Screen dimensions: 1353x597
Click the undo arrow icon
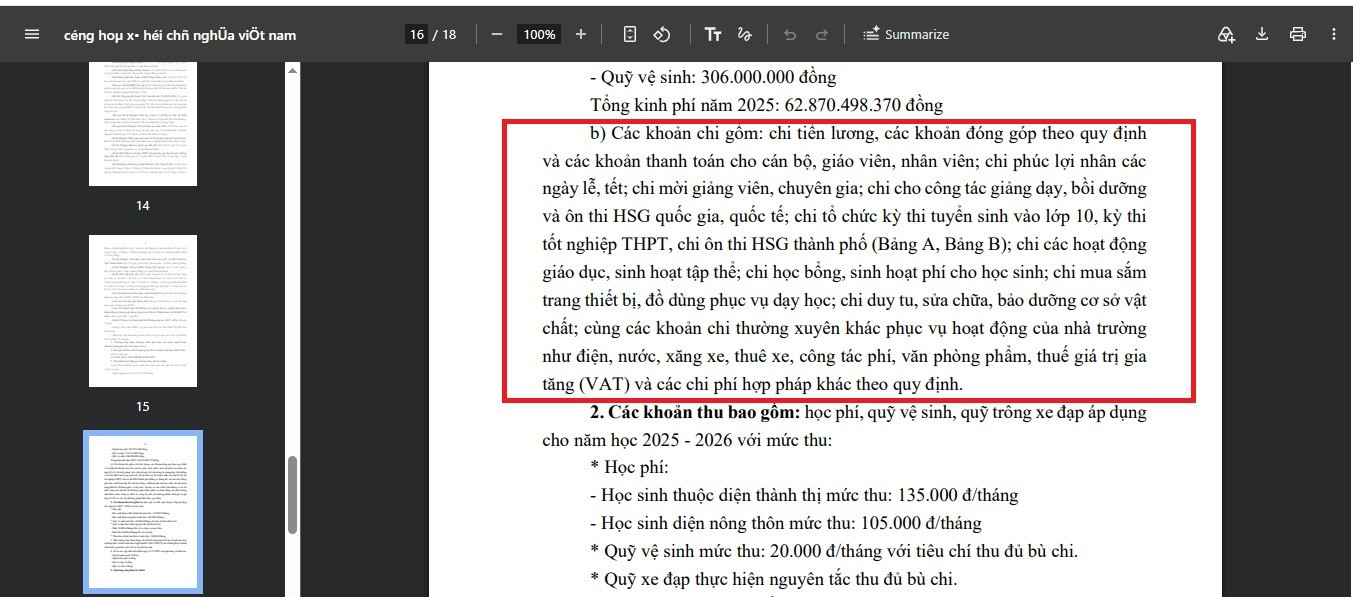coord(790,34)
